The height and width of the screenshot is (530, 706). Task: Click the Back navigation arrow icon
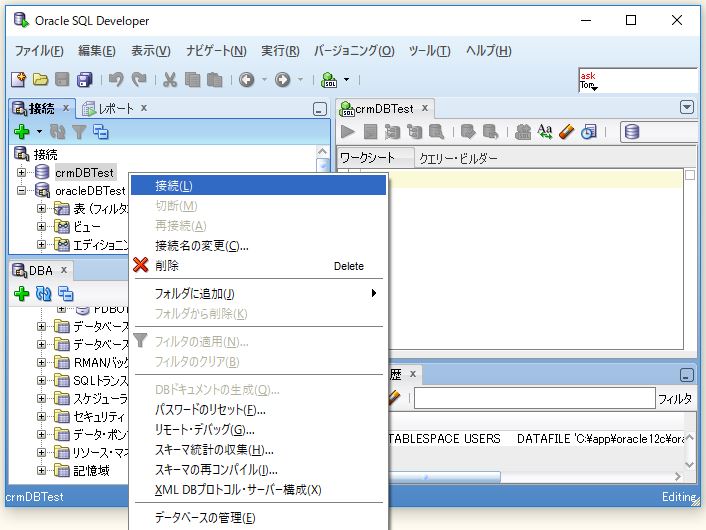pyautogui.click(x=247, y=80)
